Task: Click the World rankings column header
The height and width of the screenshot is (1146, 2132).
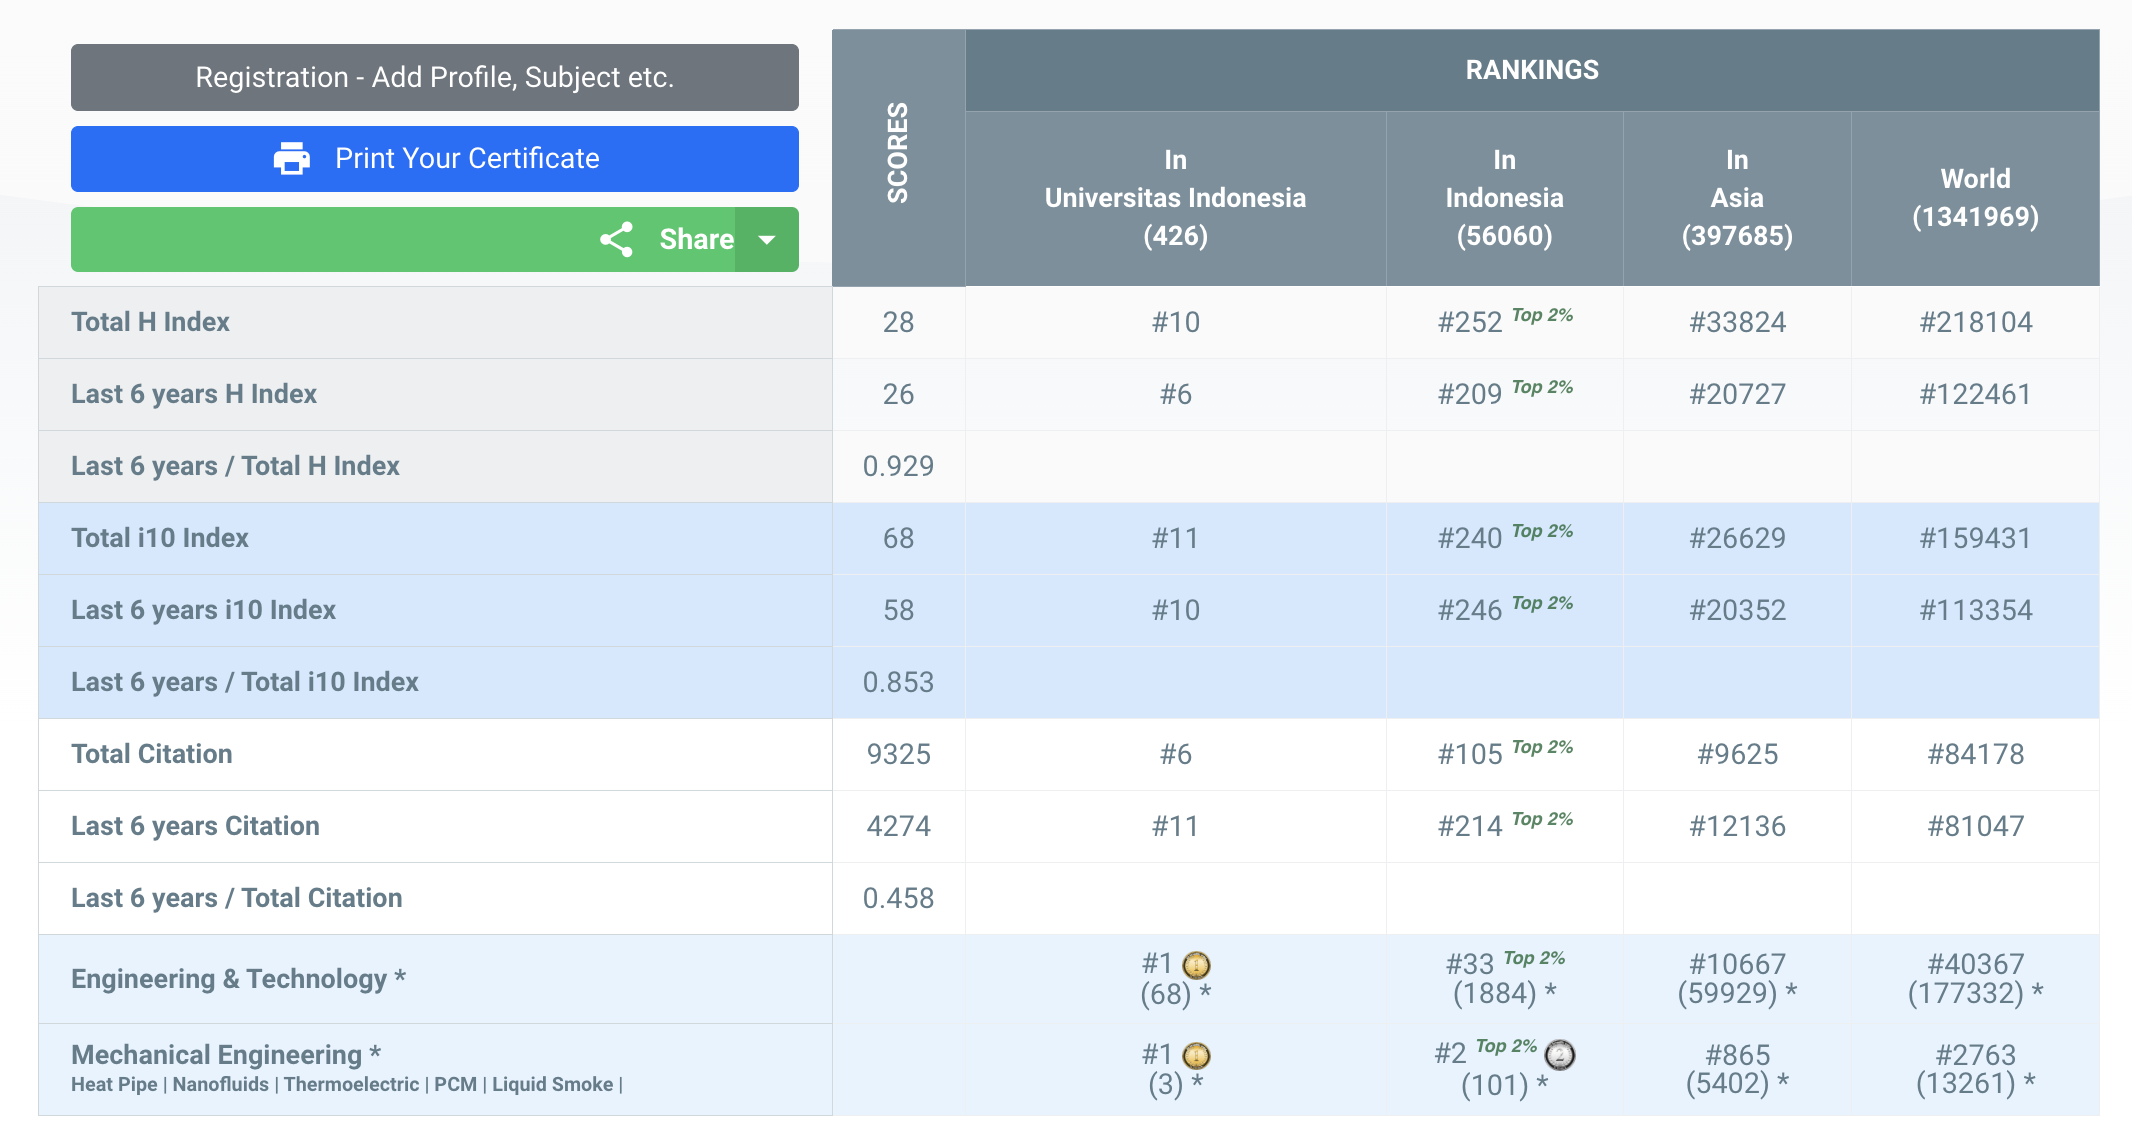Action: [1975, 198]
